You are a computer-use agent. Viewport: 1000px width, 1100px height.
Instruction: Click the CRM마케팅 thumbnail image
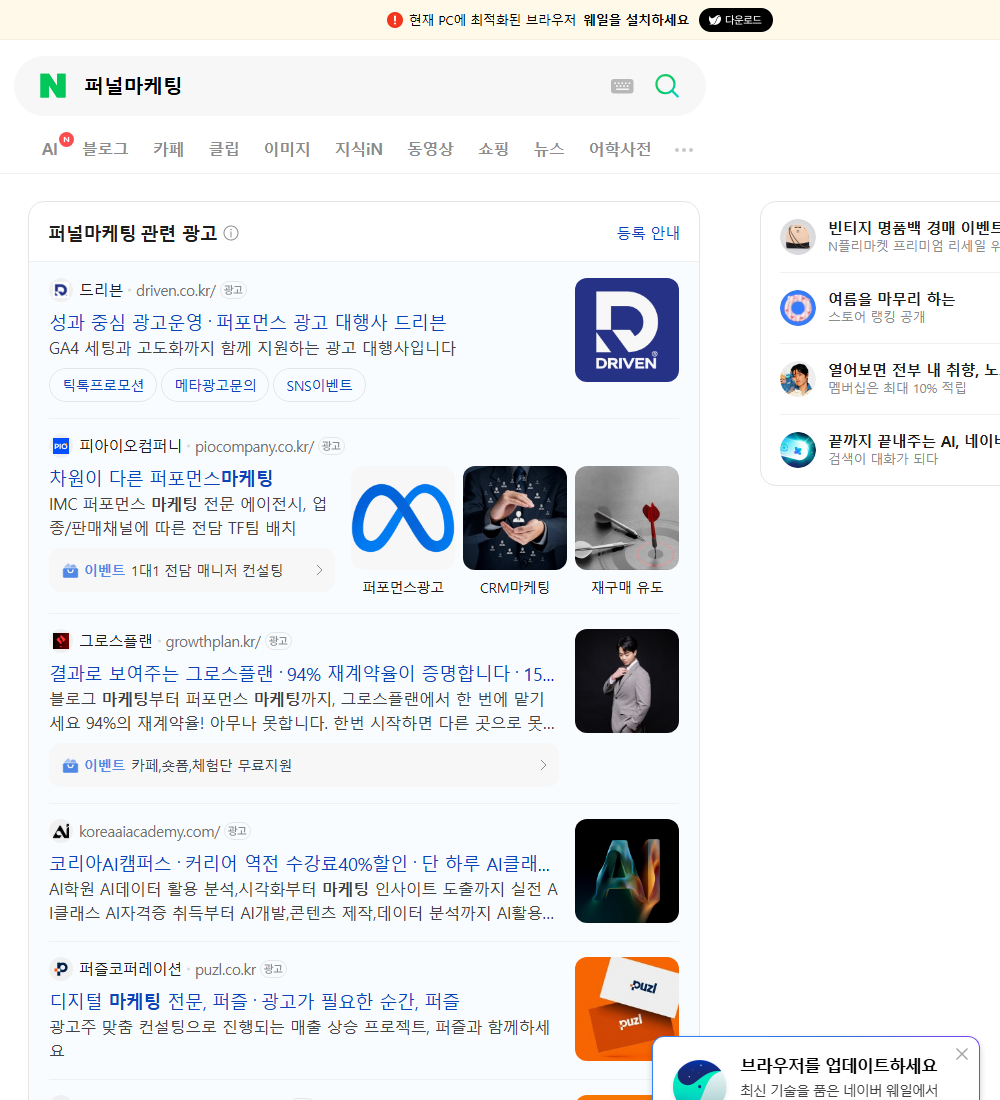(515, 518)
